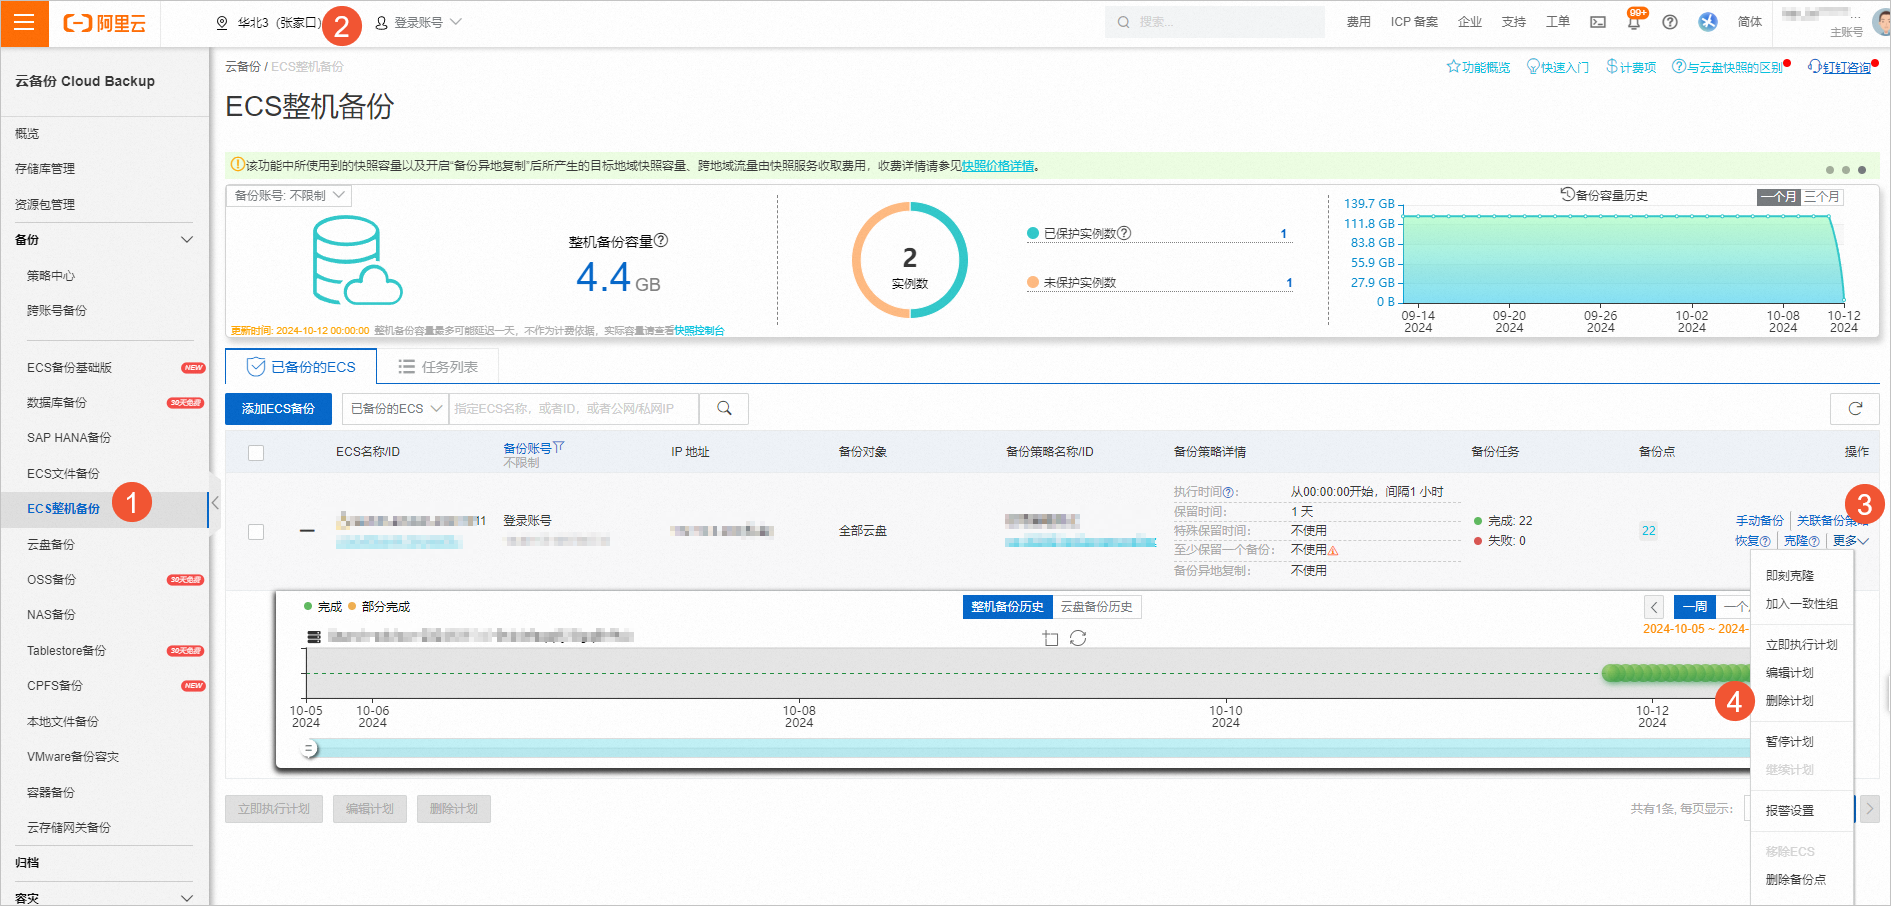Choose 加入一致性组 from menu
Screen dimensions: 1891x906
pyautogui.click(x=1801, y=604)
